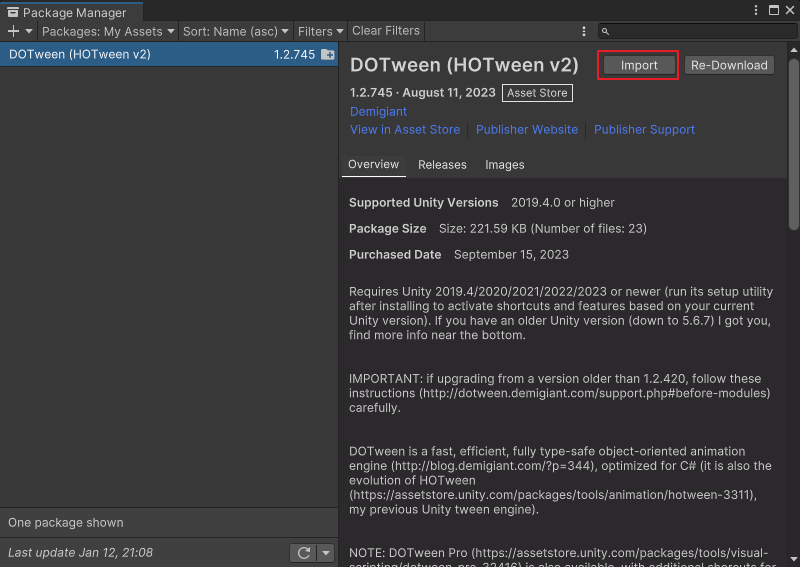This screenshot has height=567, width=800.
Task: Click the Asset Store tag label
Action: point(537,93)
